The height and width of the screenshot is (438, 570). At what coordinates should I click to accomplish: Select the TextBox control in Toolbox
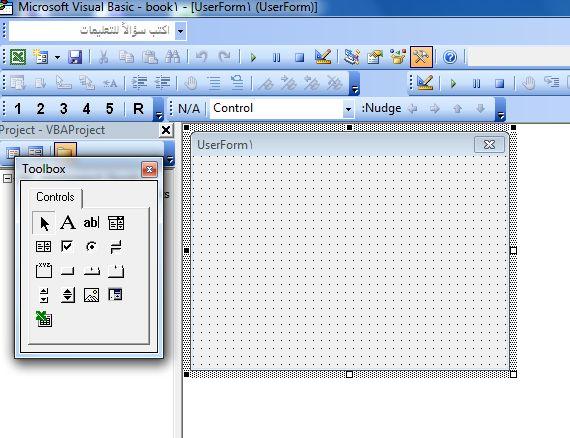coord(91,222)
